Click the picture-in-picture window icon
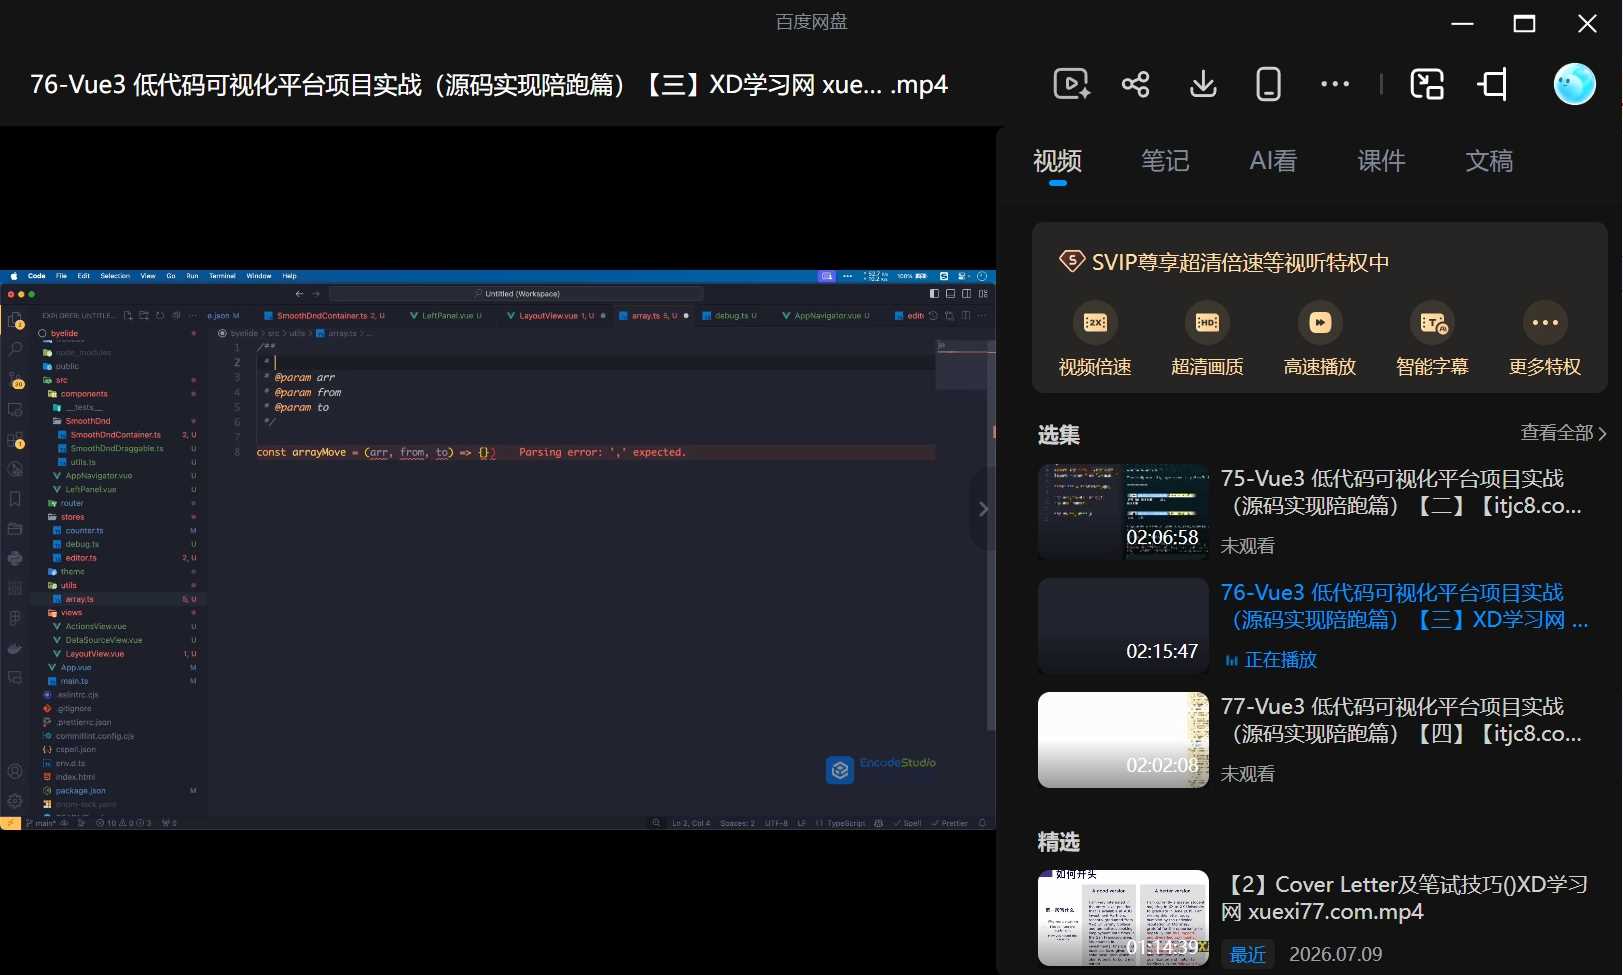Image resolution: width=1623 pixels, height=975 pixels. pos(1427,84)
